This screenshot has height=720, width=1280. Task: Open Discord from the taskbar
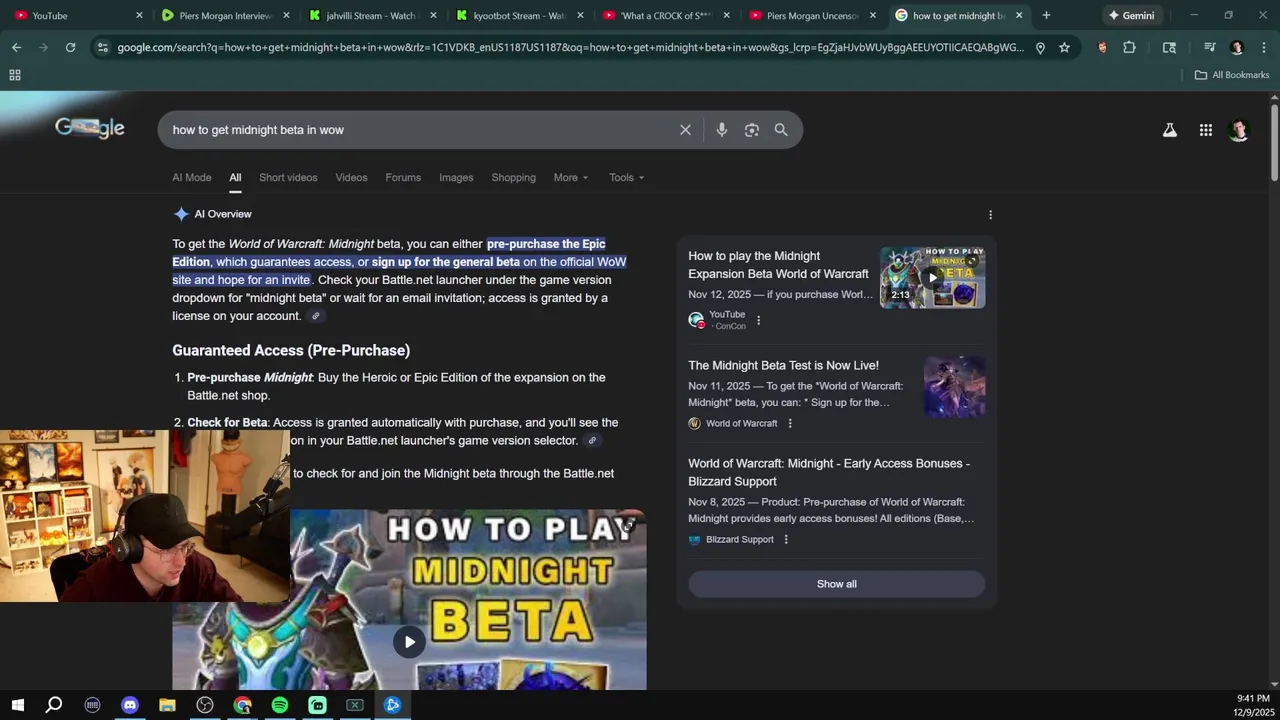tap(130, 705)
